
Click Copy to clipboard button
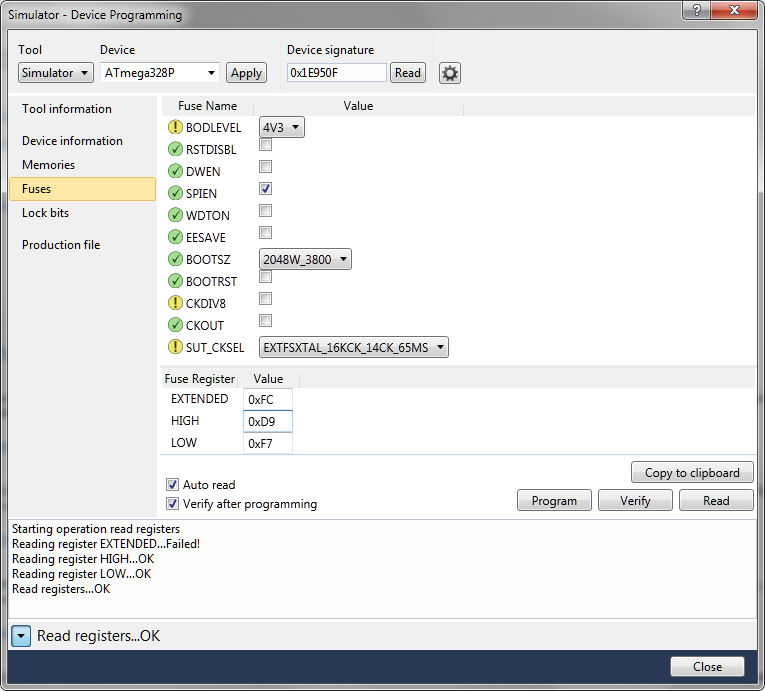tap(692, 472)
